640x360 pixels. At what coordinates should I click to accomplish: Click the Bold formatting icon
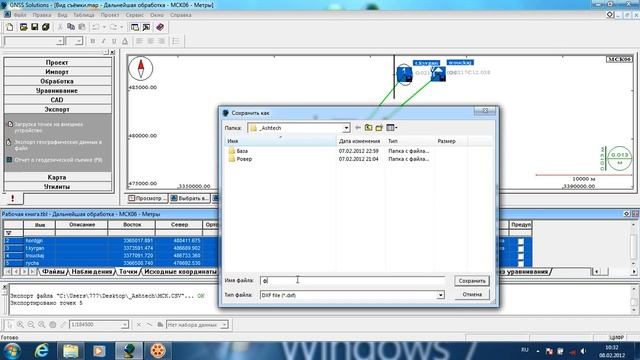(x=93, y=41)
